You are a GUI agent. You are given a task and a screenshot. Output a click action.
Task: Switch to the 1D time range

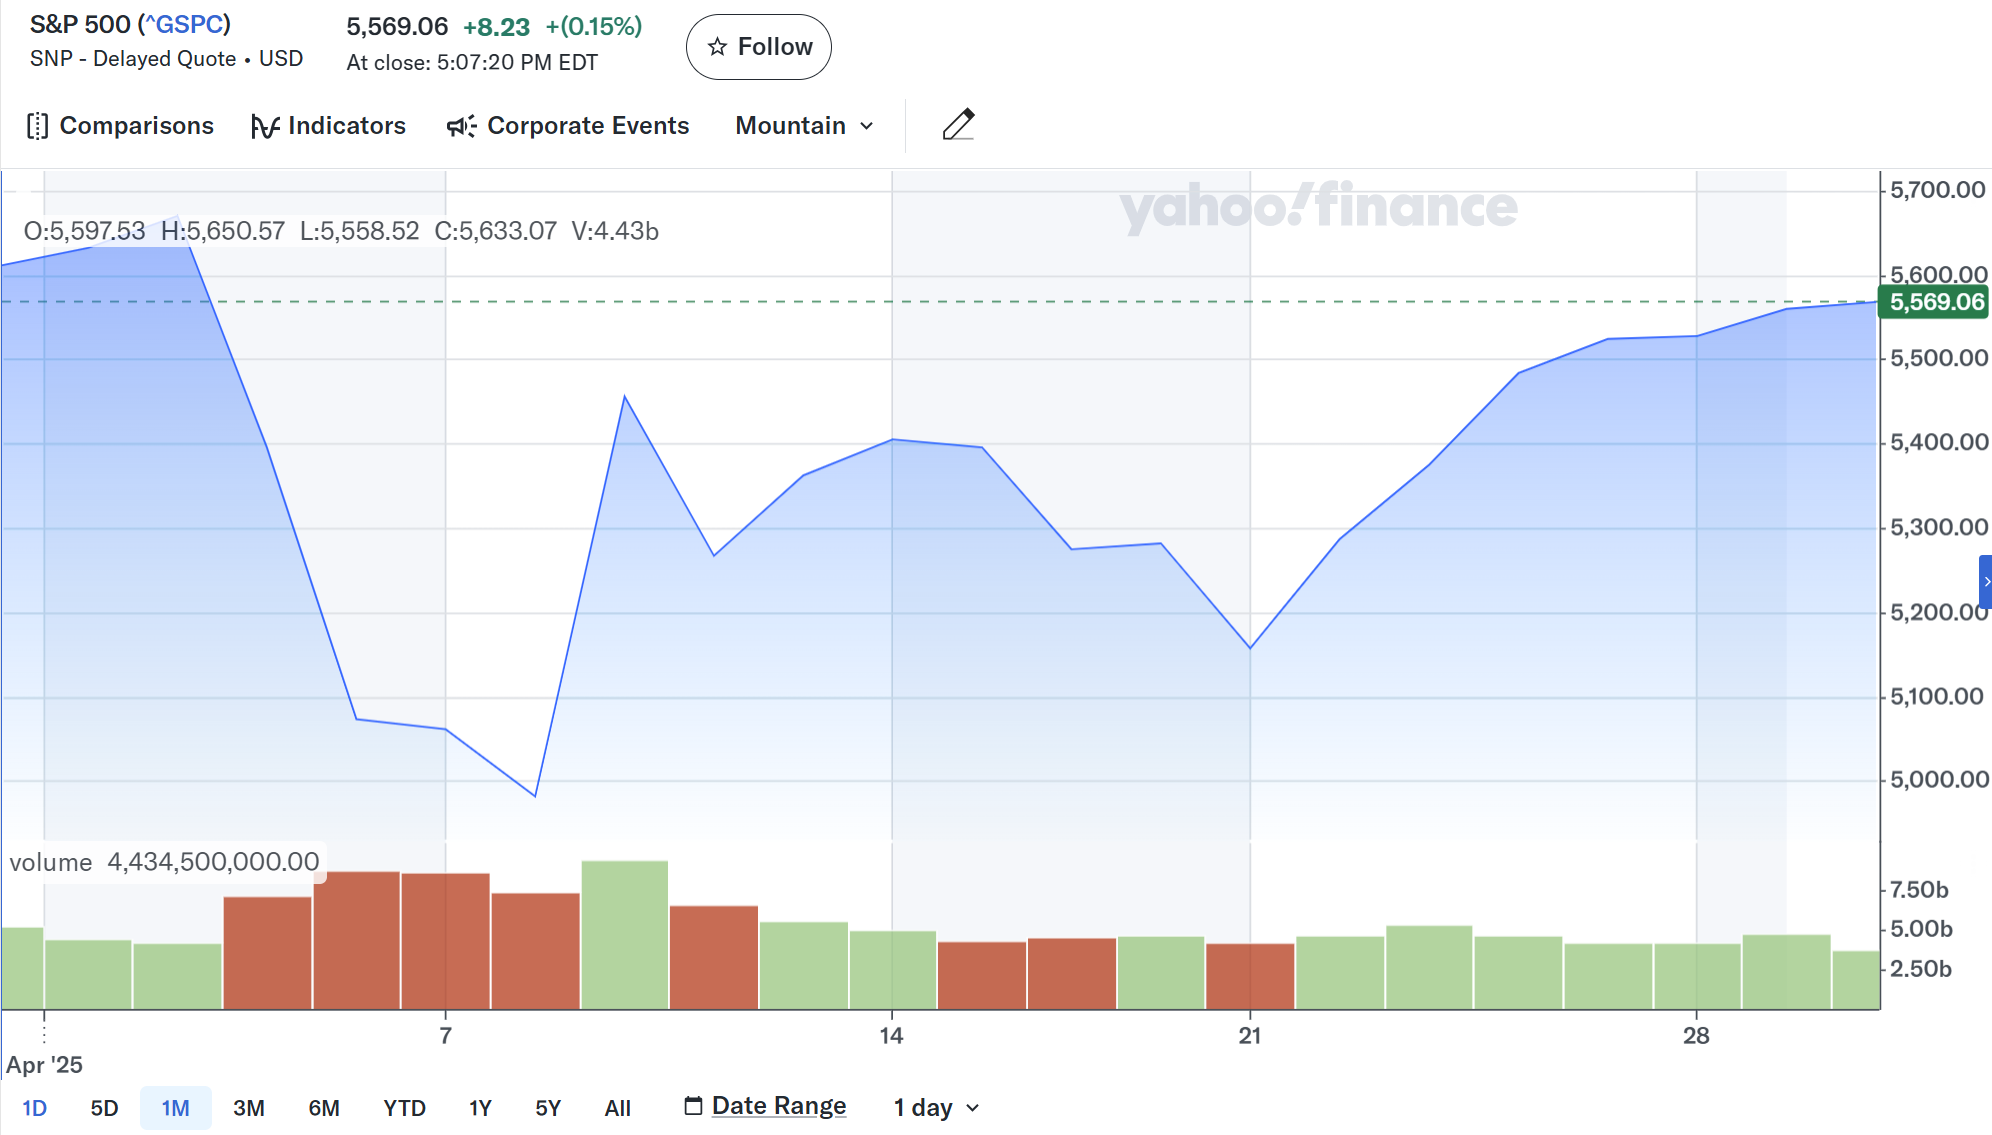[35, 1108]
